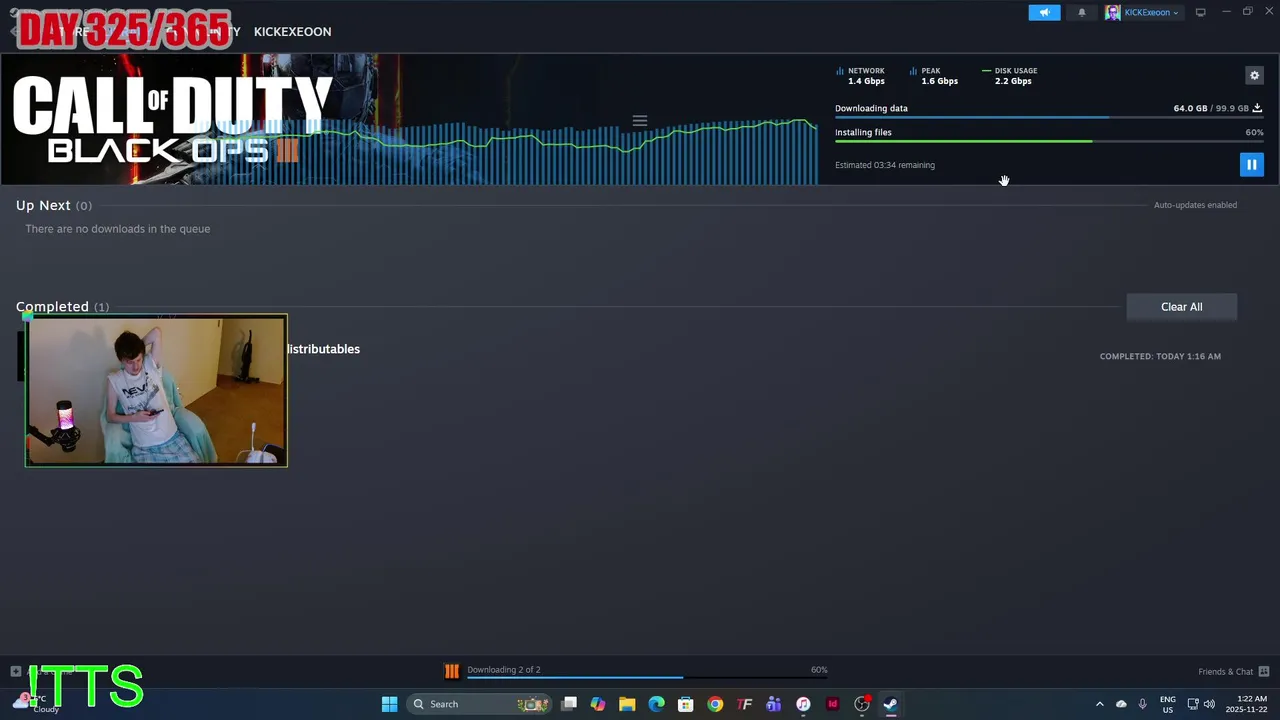Launch Copilot from the taskbar
The width and height of the screenshot is (1280, 720).
coord(598,704)
